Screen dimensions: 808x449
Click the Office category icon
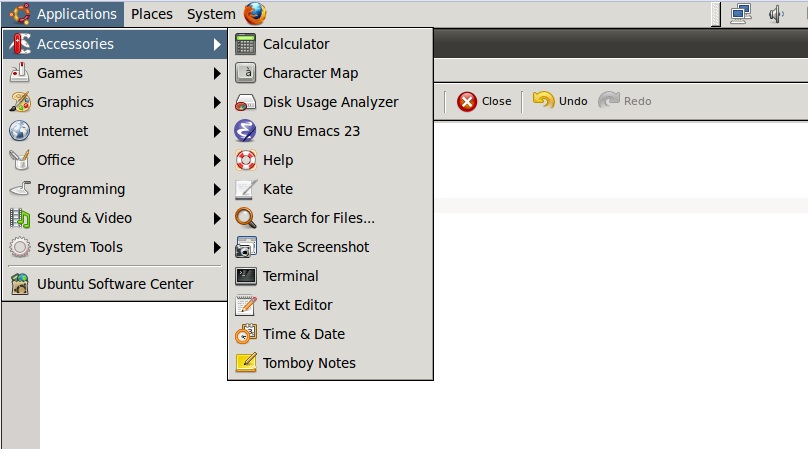pyautogui.click(x=20, y=160)
